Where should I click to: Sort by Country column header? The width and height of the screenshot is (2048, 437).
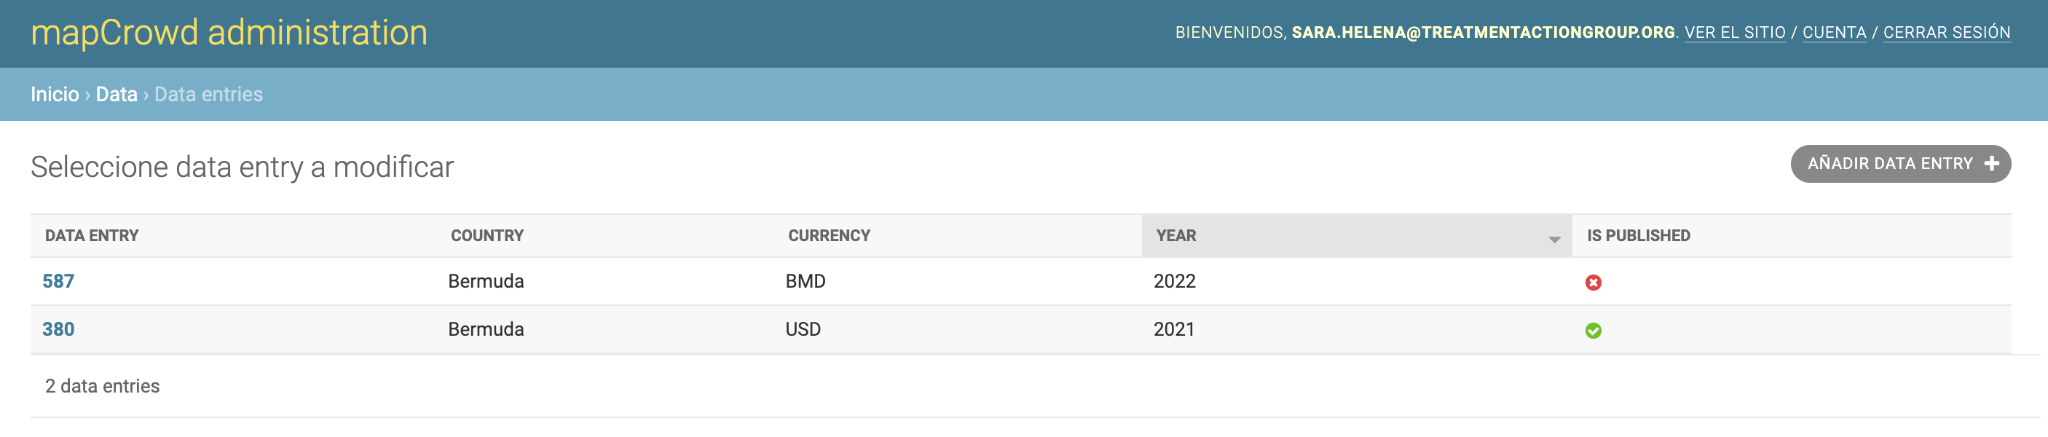pyautogui.click(x=487, y=236)
